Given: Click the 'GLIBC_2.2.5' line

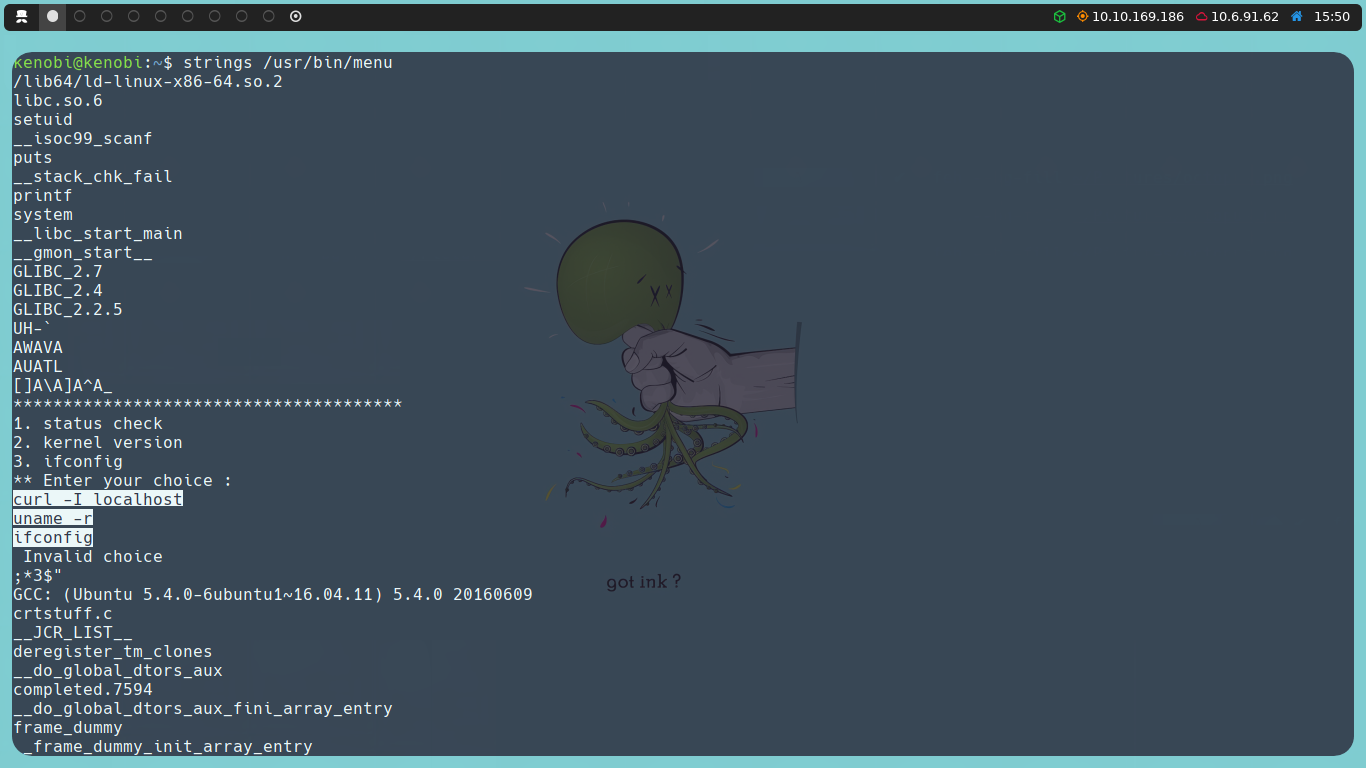Looking at the screenshot, I should [x=68, y=310].
